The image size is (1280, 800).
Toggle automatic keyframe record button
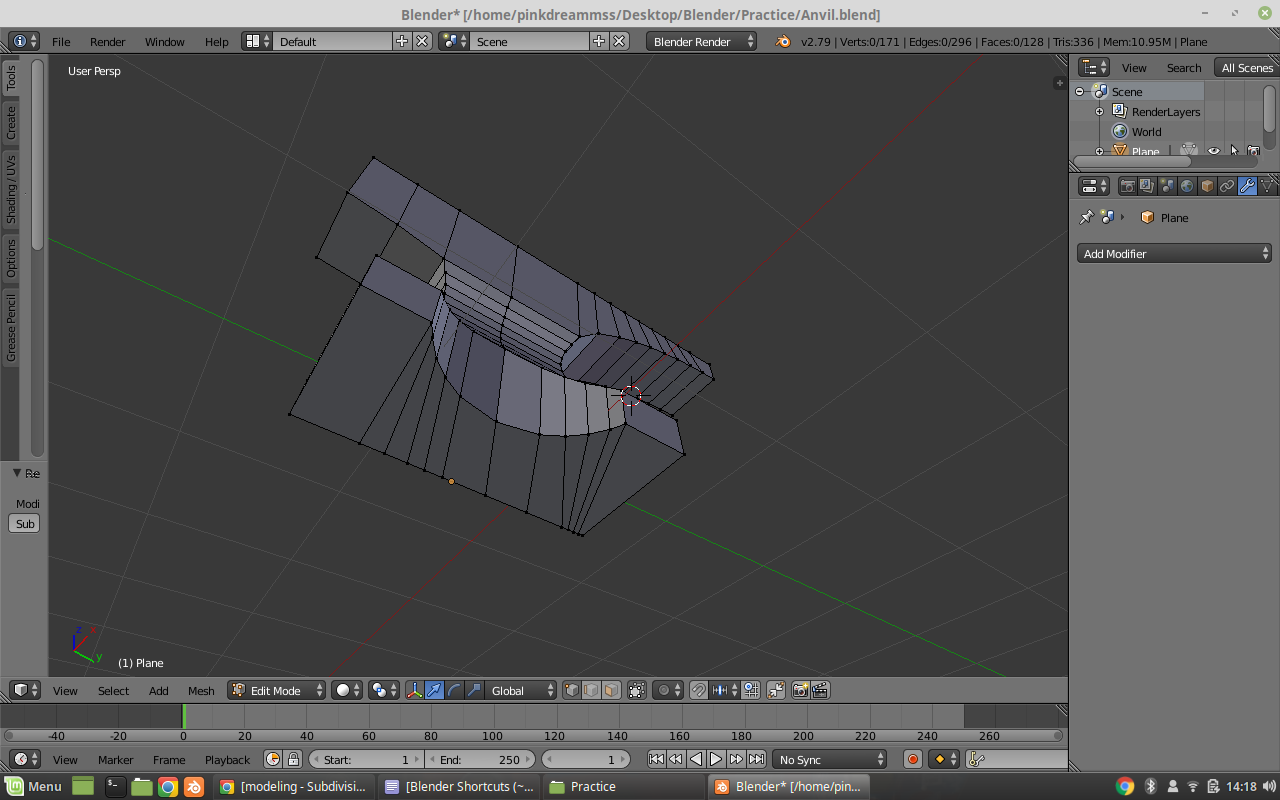(x=912, y=759)
